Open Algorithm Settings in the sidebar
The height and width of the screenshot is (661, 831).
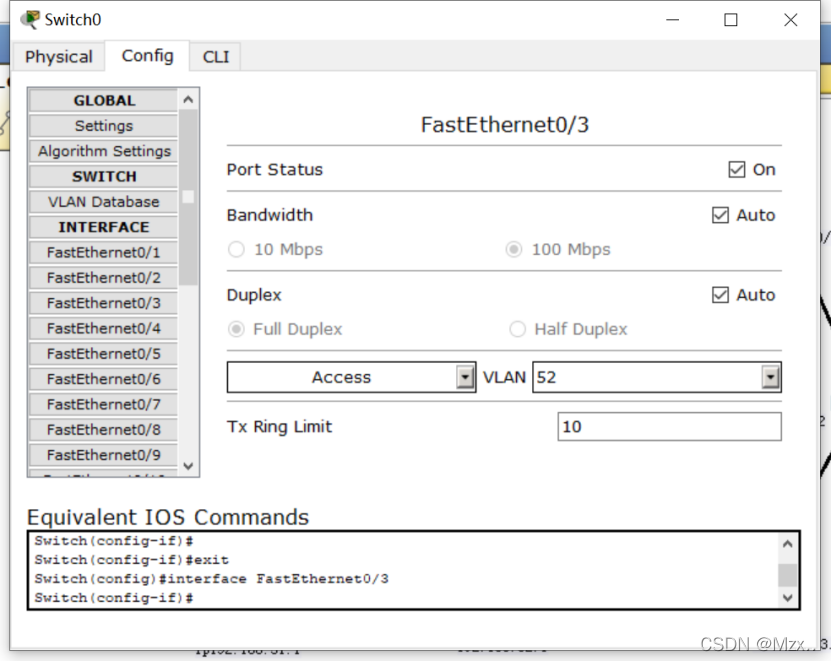coord(104,151)
